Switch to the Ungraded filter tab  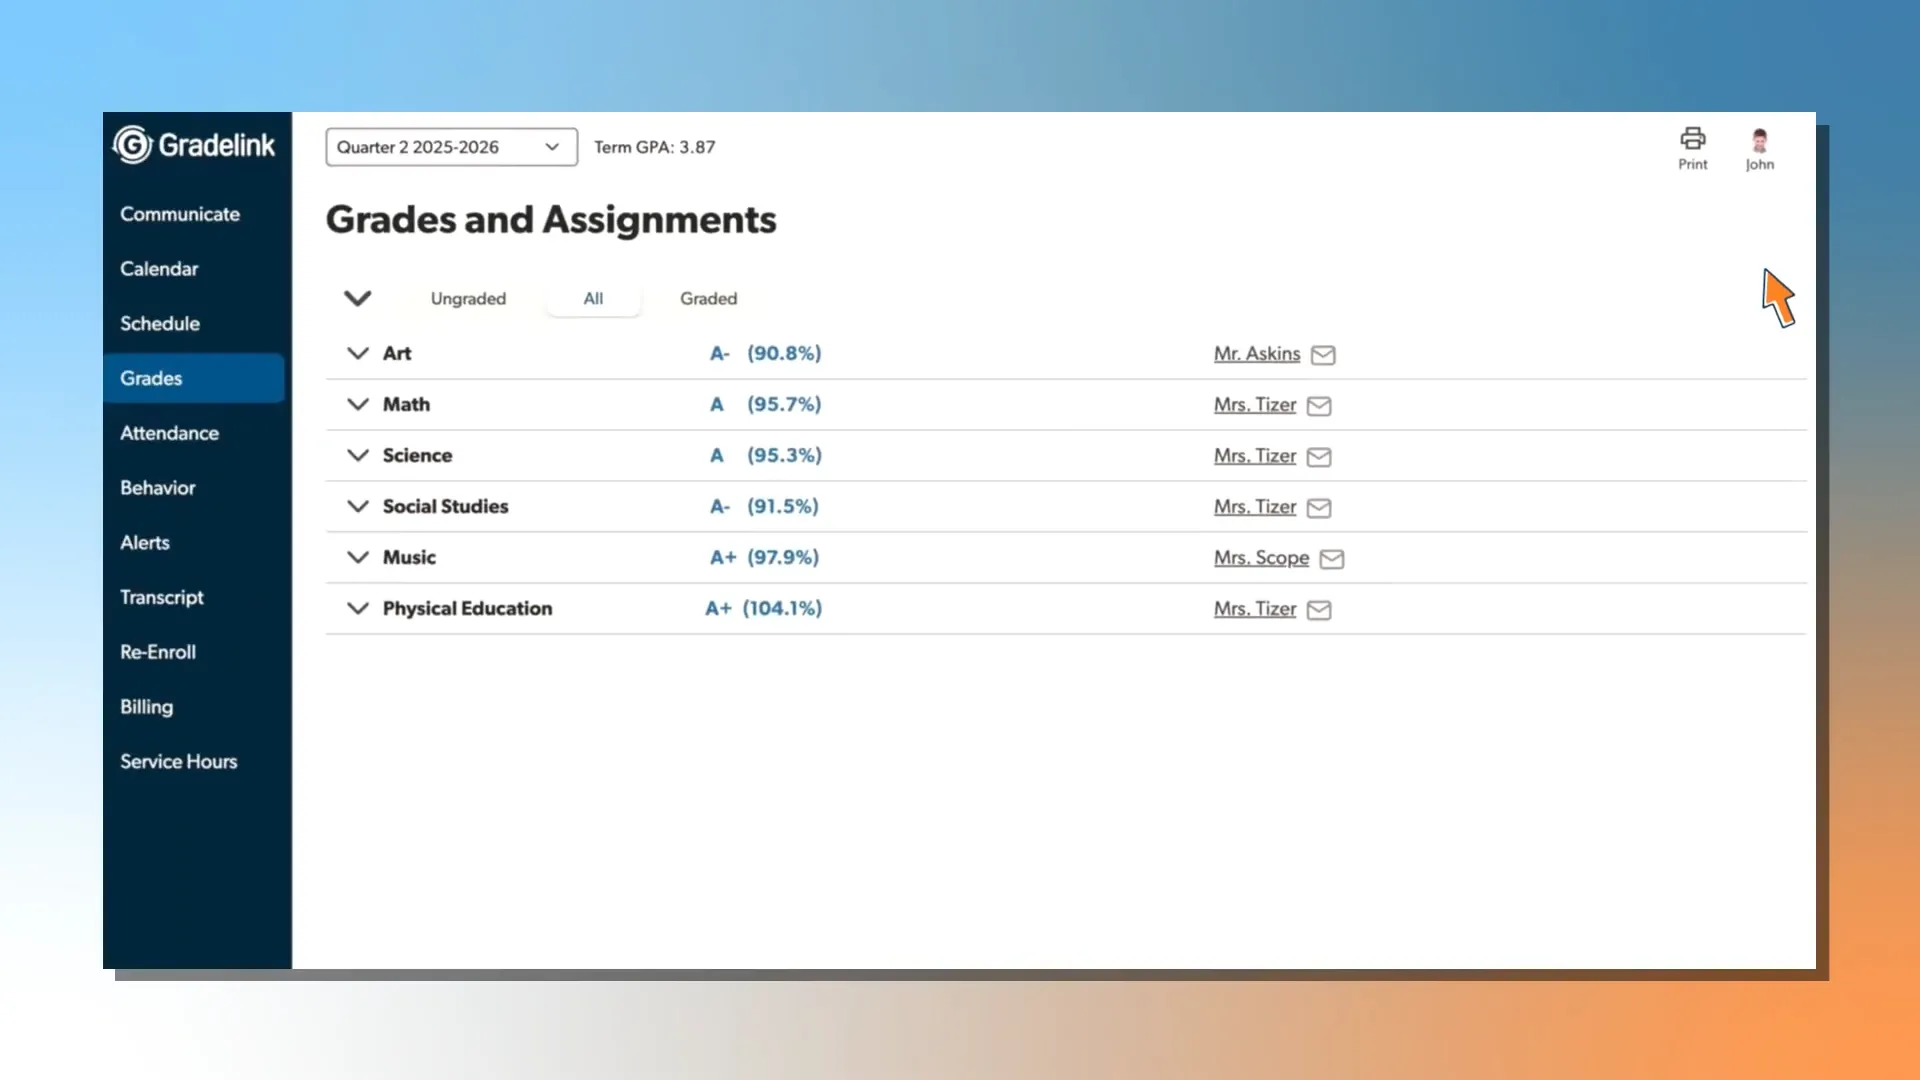click(468, 298)
